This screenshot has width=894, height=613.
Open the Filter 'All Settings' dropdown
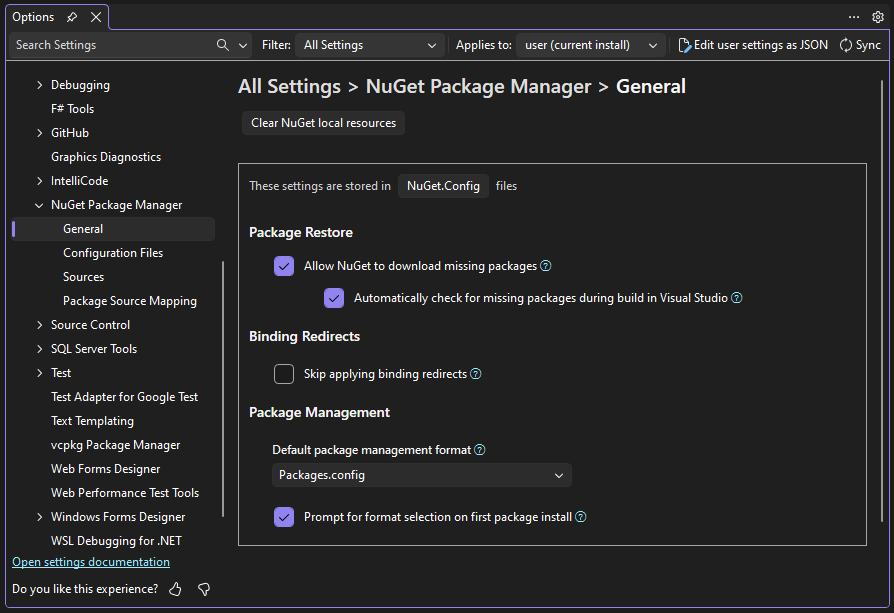[x=368, y=45]
